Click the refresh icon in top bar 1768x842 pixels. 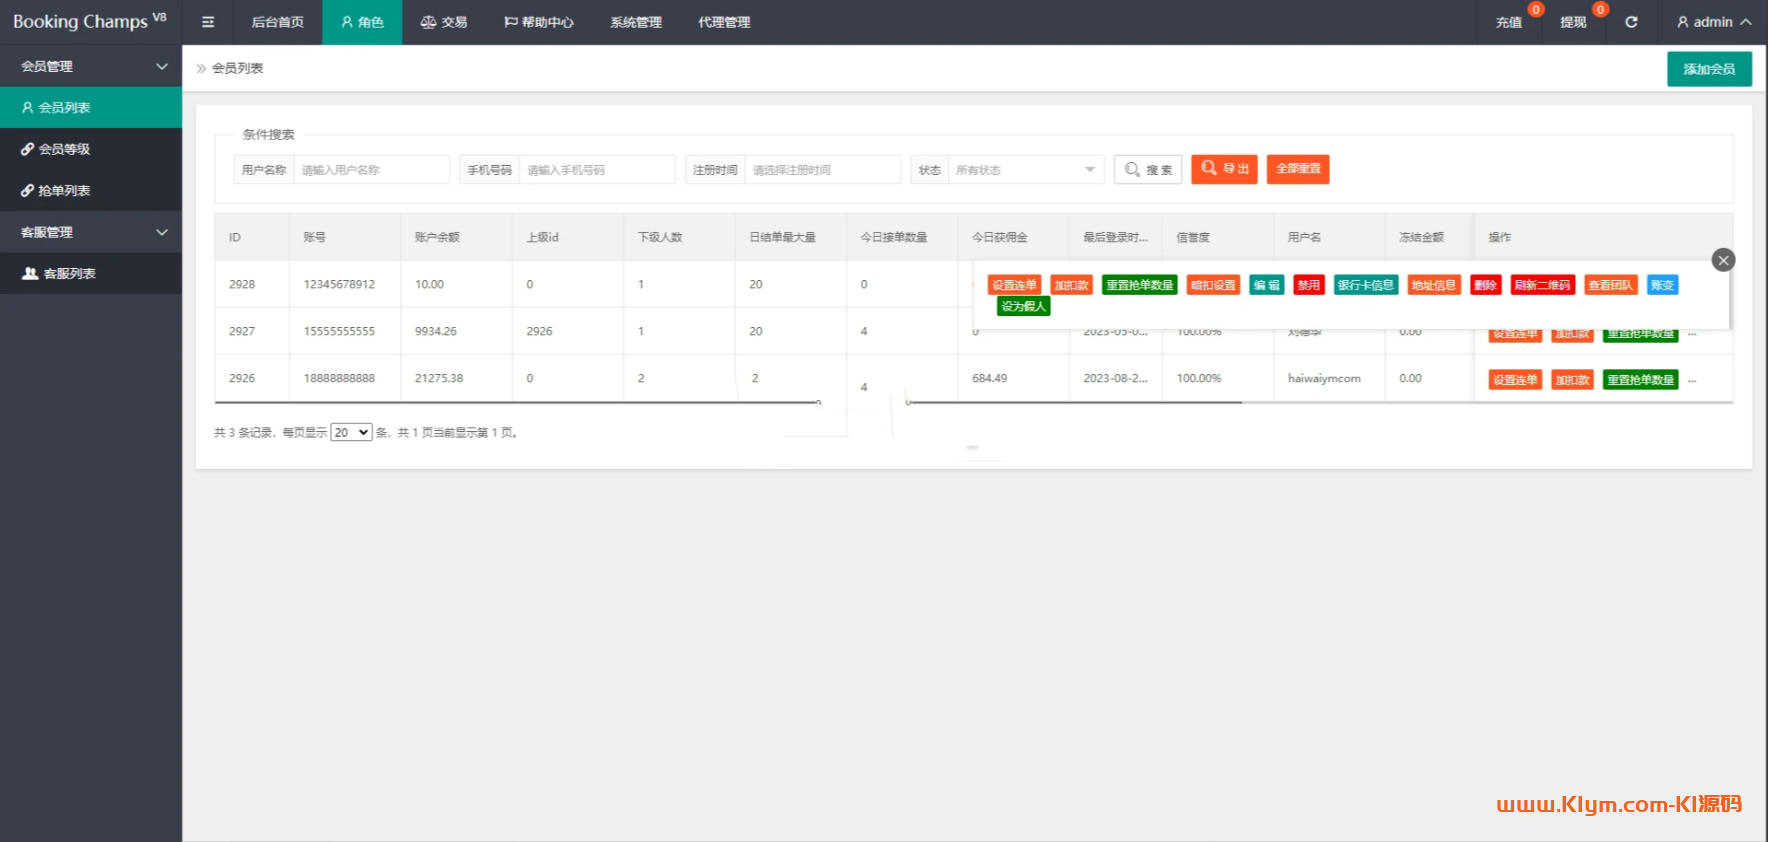coord(1631,22)
